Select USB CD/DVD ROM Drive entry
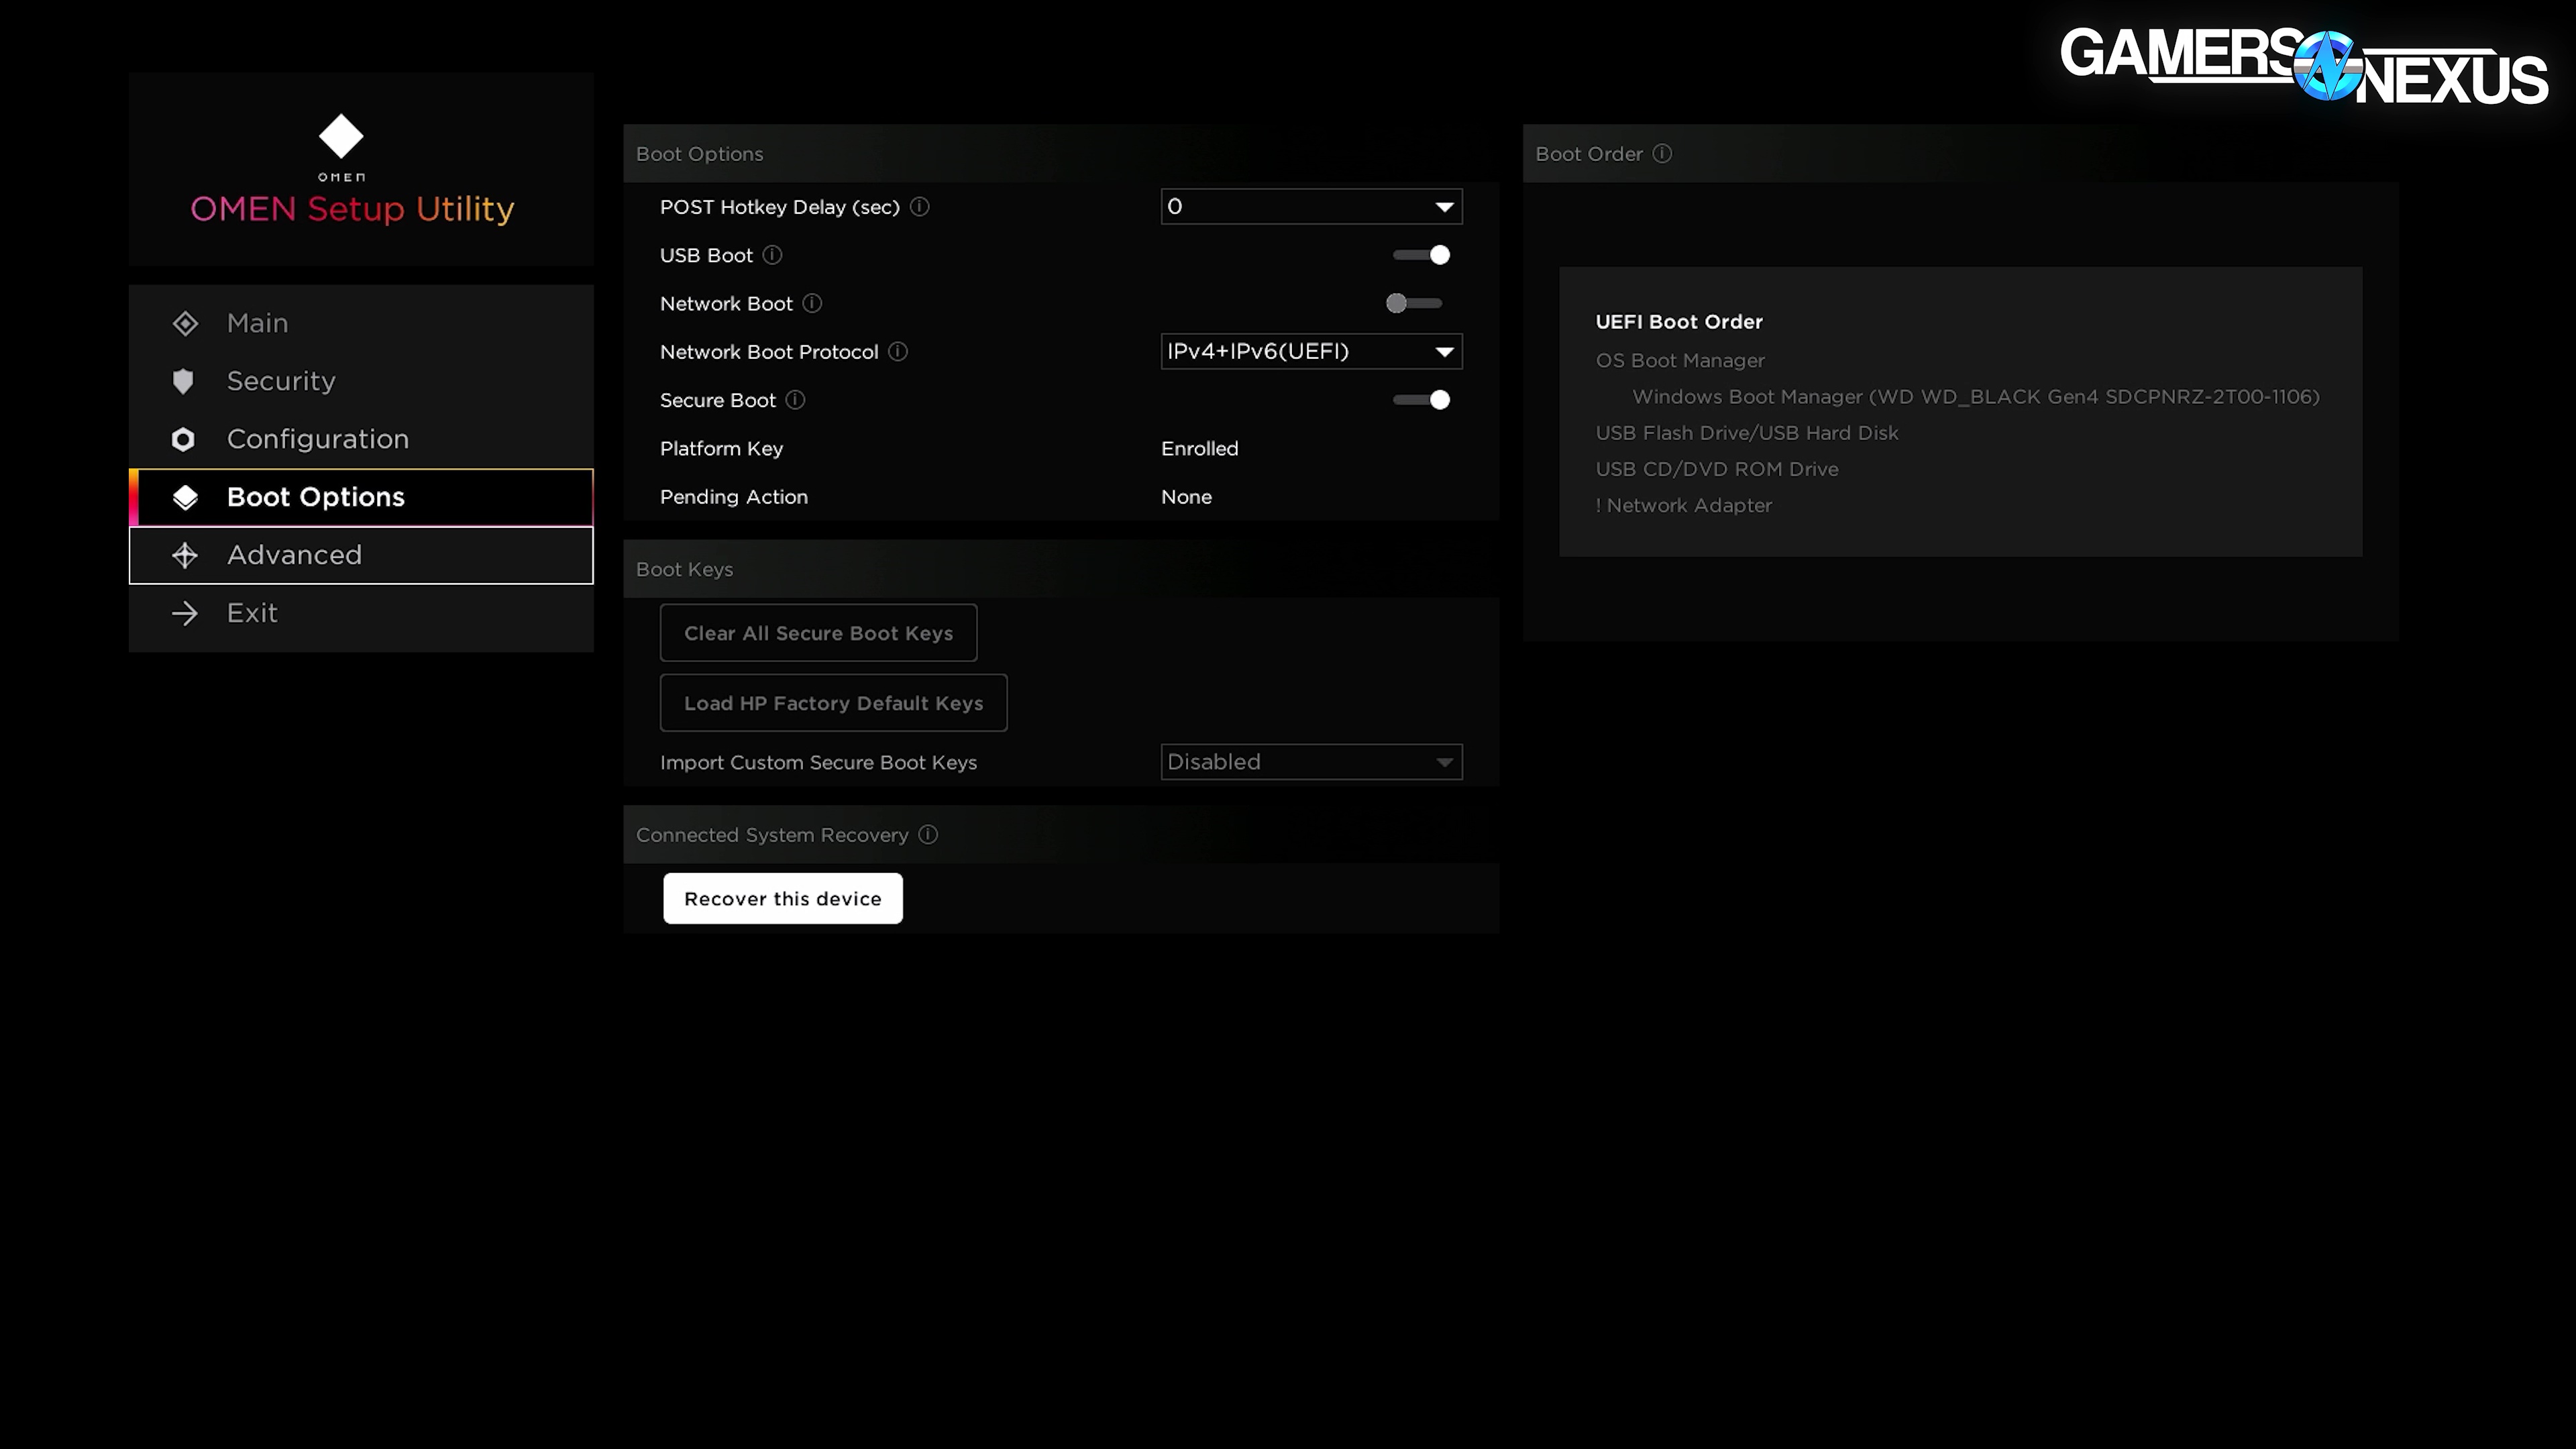2576x1449 pixels. click(1717, 469)
